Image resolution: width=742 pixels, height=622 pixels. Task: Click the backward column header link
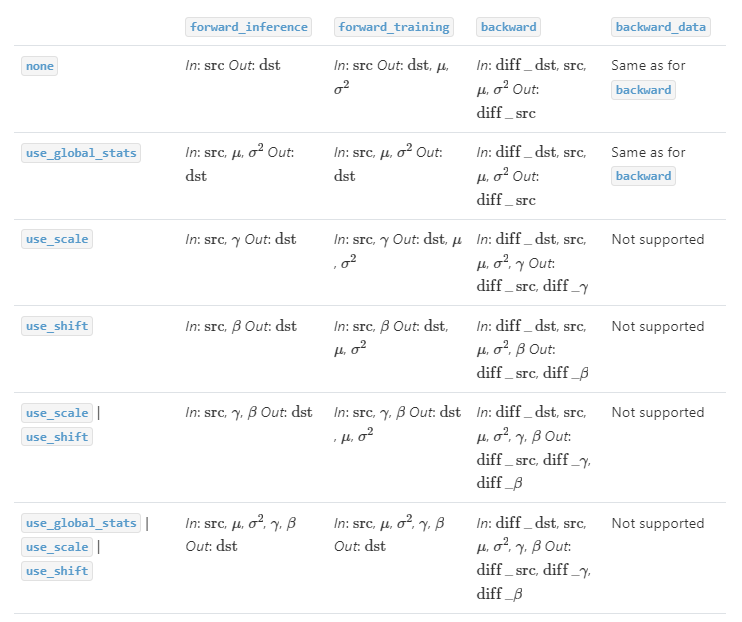click(507, 27)
